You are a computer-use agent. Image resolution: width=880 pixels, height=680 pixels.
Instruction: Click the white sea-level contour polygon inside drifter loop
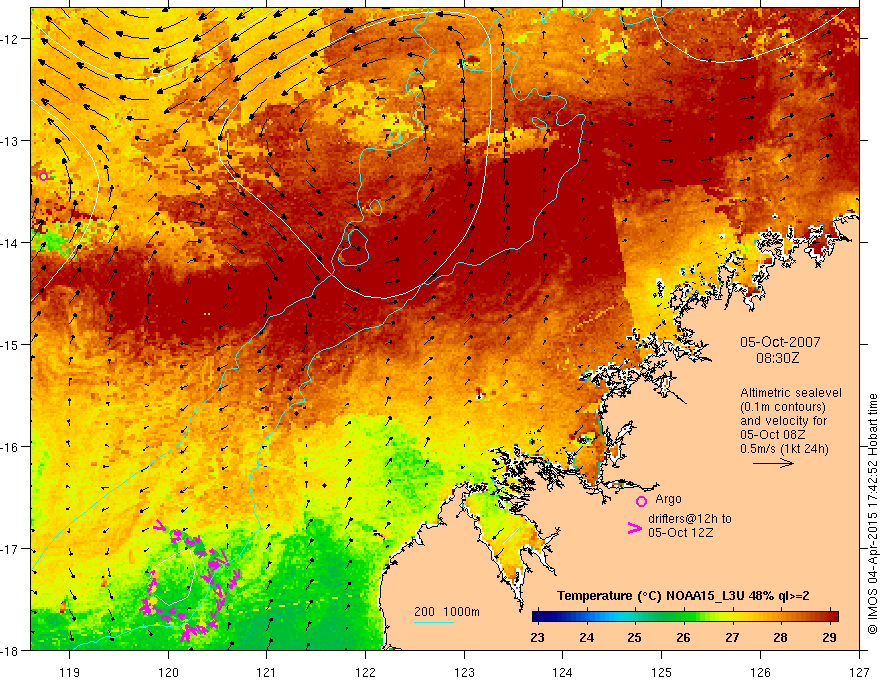click(175, 577)
